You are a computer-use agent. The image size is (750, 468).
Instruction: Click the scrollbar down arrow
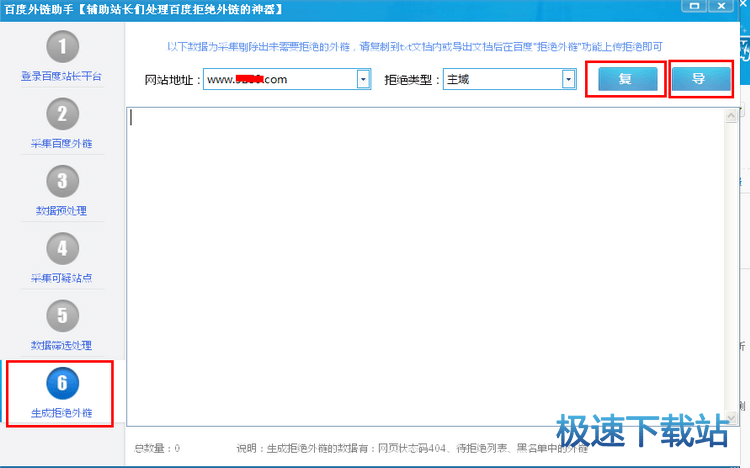pos(731,418)
